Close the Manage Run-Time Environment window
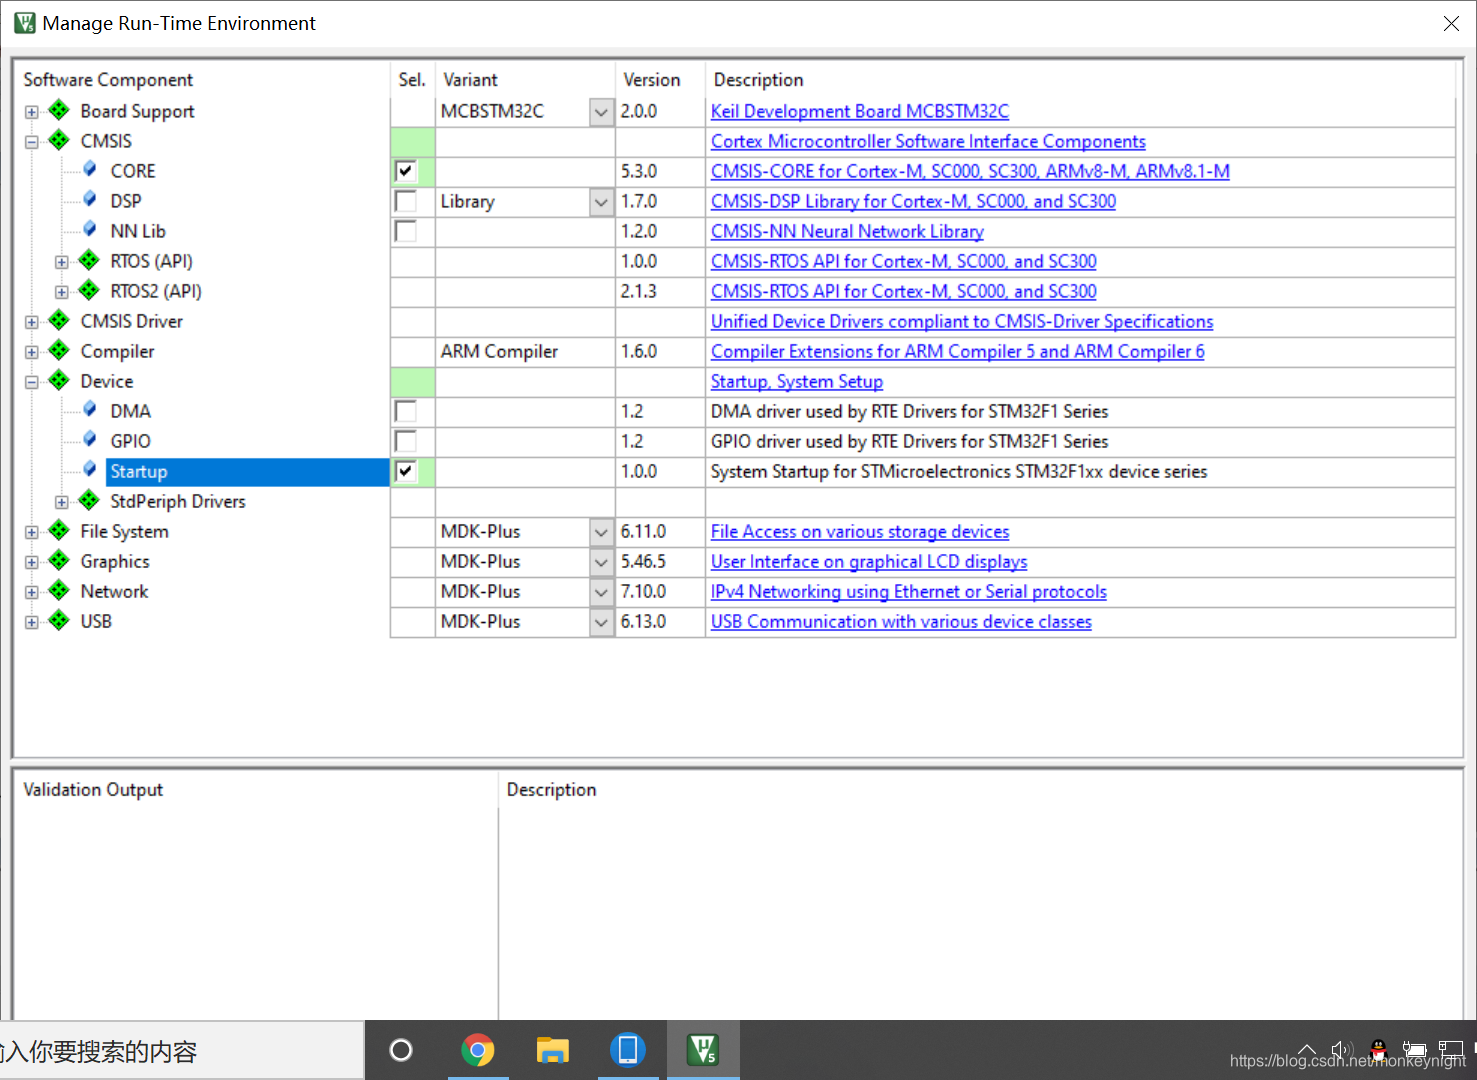 click(1451, 23)
